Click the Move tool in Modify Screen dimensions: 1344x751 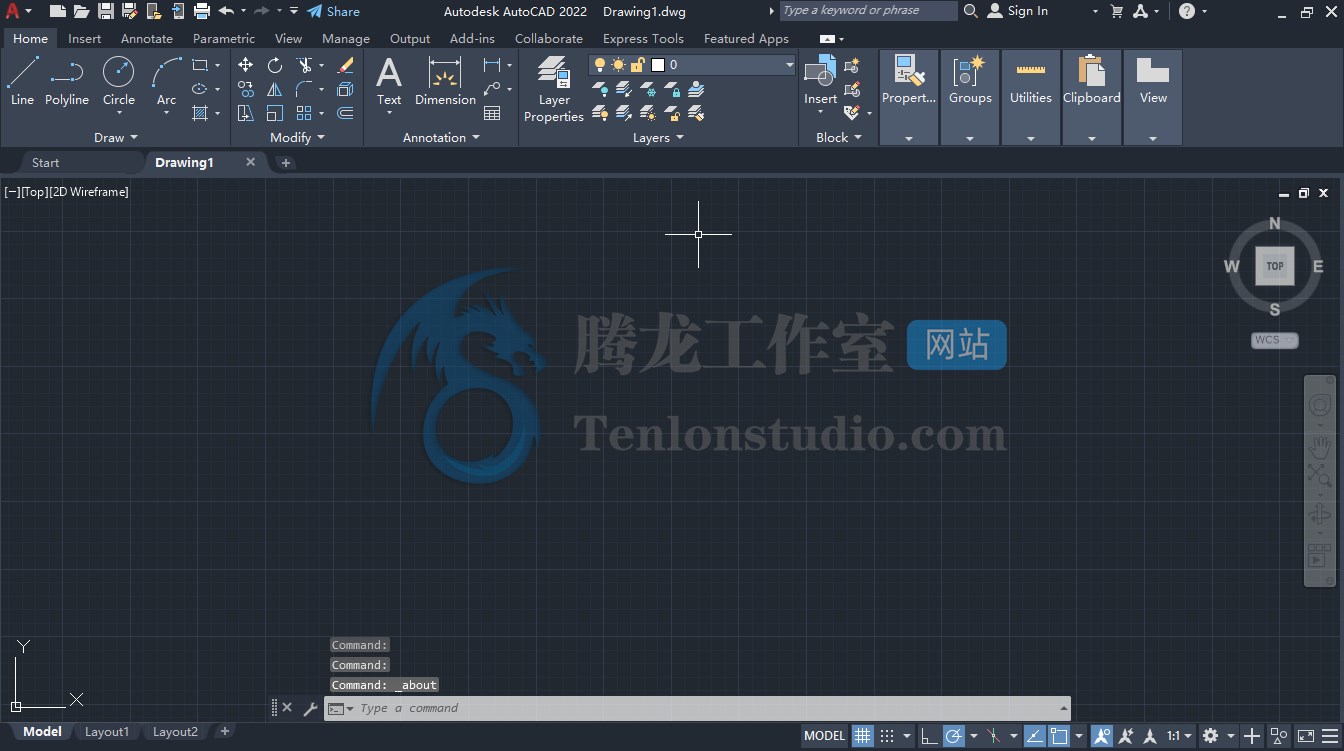[245, 65]
